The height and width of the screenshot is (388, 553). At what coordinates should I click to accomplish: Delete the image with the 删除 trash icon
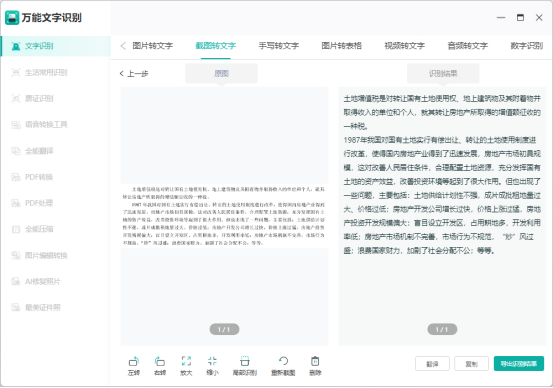pos(315,366)
